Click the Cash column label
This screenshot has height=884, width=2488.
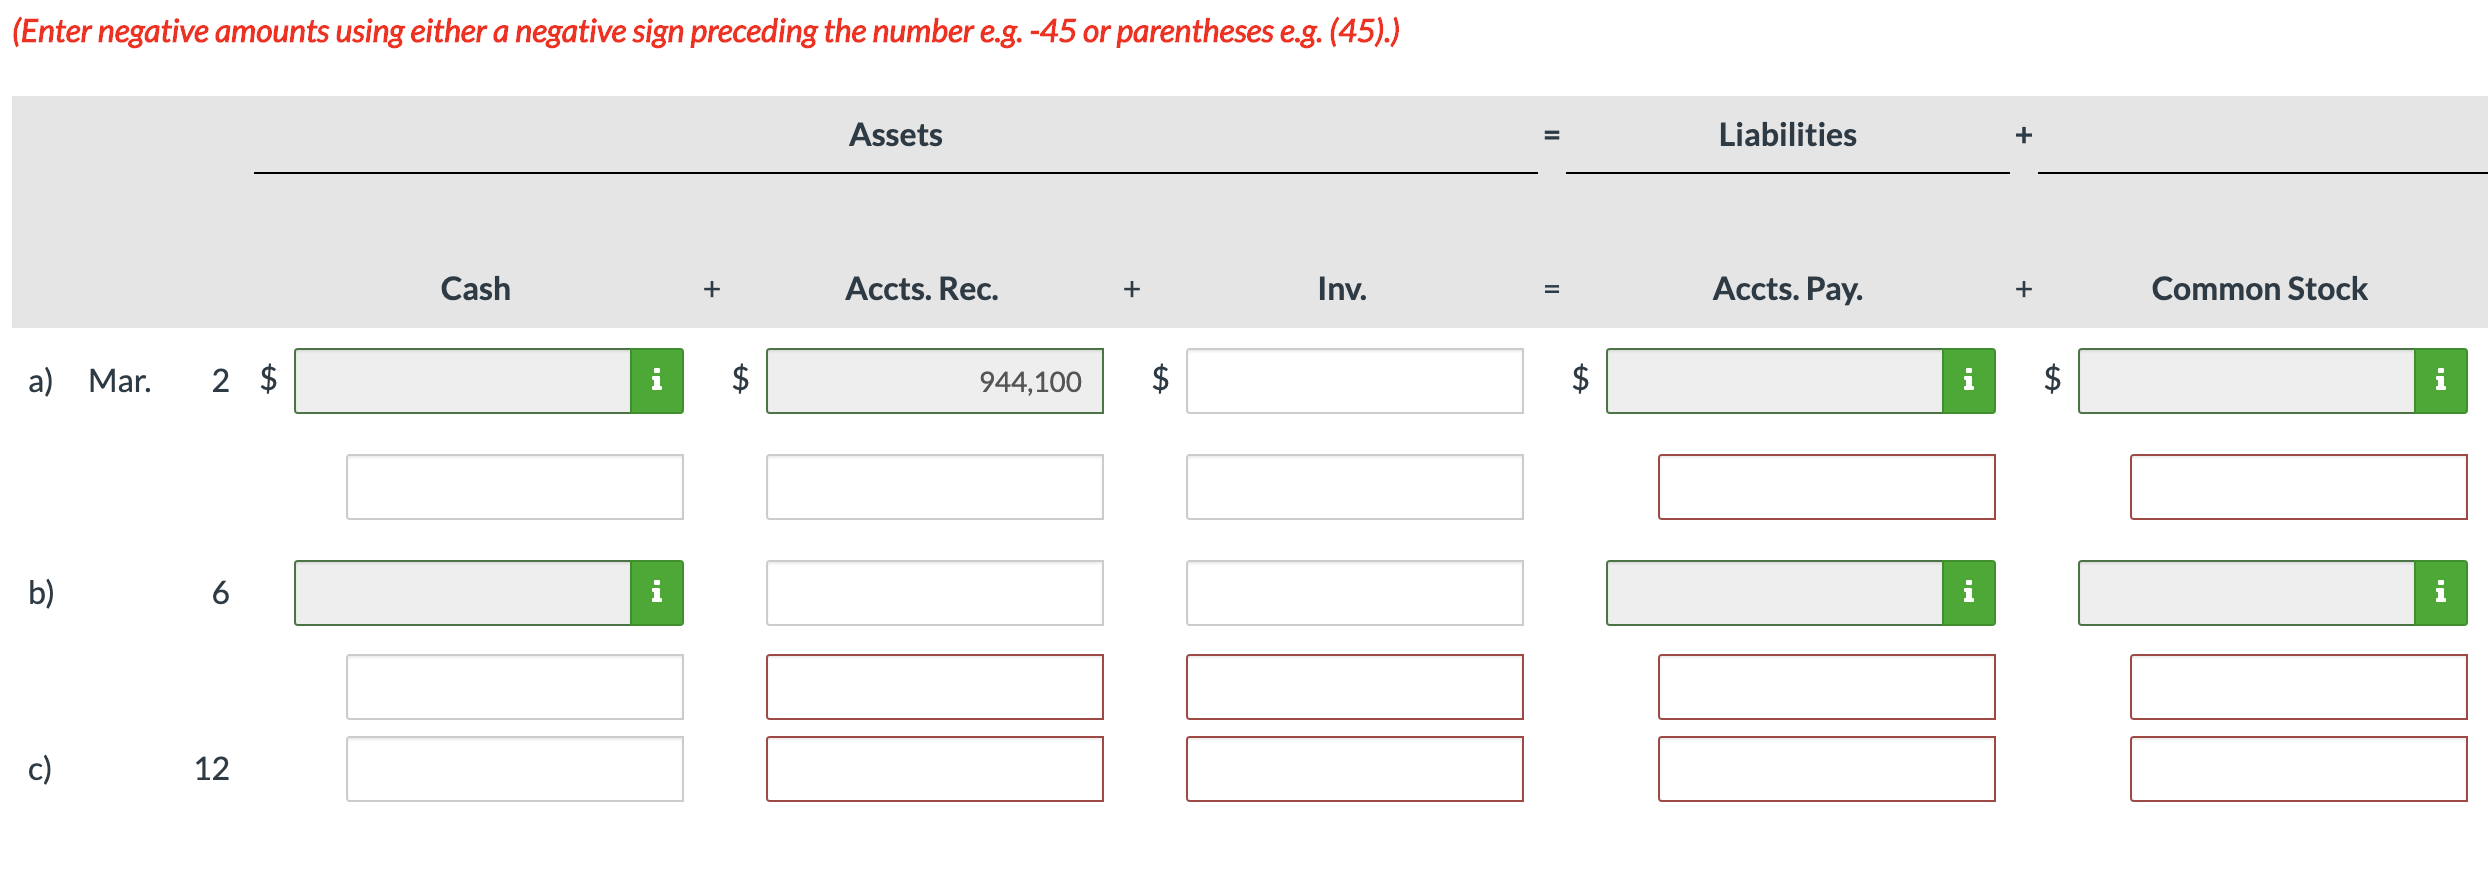pyautogui.click(x=476, y=289)
